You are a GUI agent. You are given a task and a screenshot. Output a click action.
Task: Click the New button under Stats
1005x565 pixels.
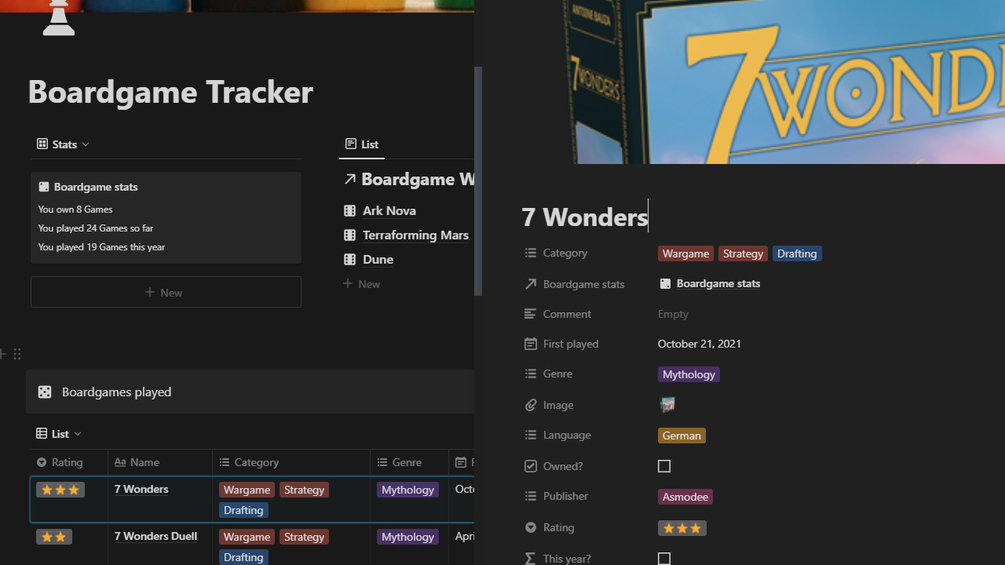[x=166, y=292]
